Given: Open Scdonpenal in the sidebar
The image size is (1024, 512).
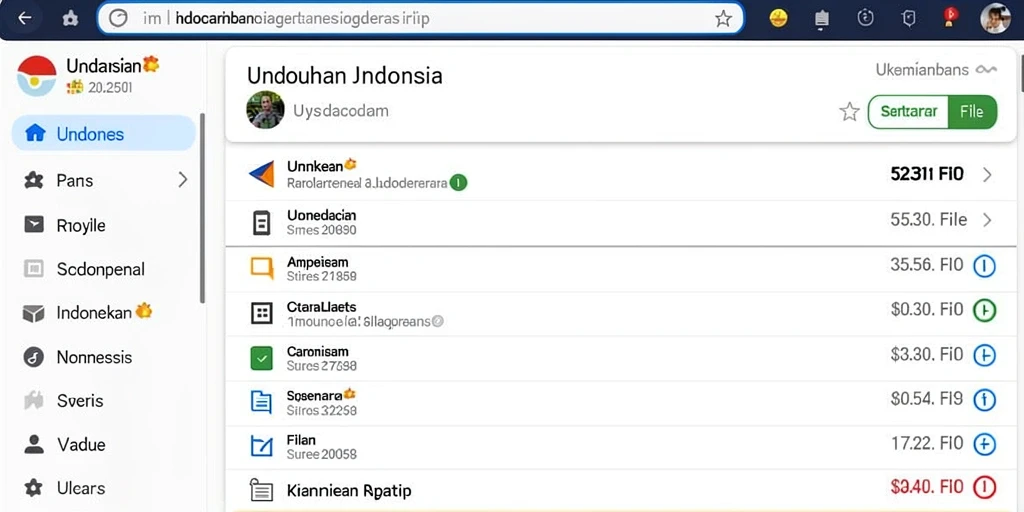Looking at the screenshot, I should (x=104, y=269).
